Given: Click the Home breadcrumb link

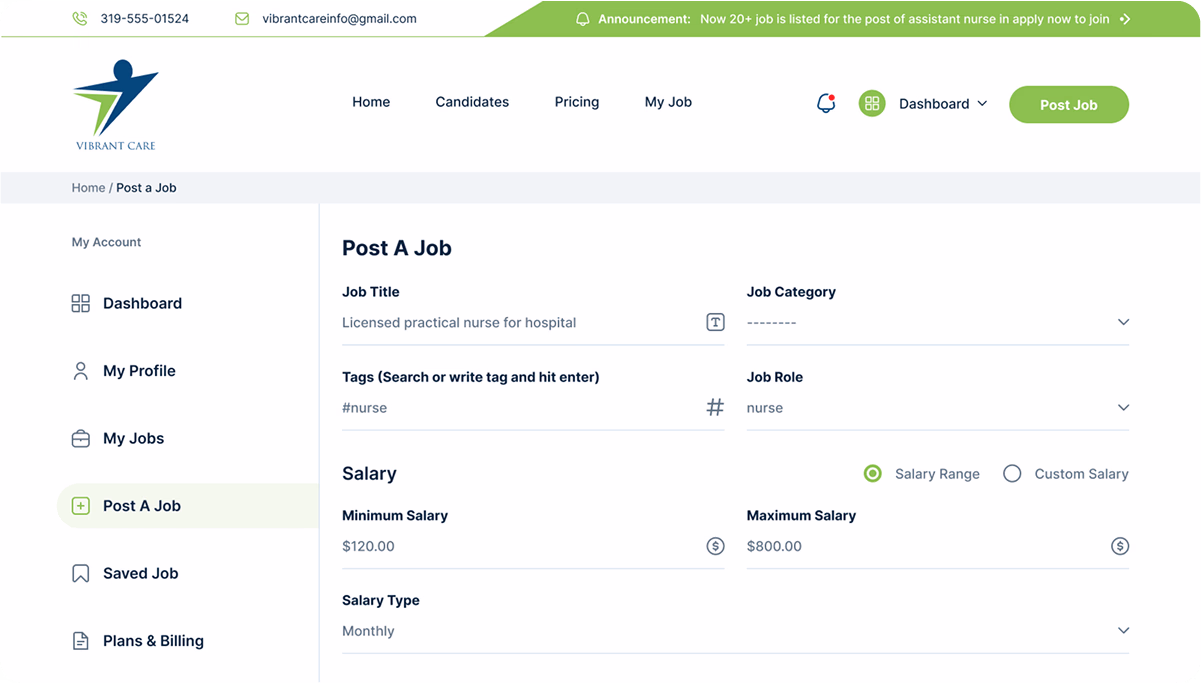Looking at the screenshot, I should [88, 188].
